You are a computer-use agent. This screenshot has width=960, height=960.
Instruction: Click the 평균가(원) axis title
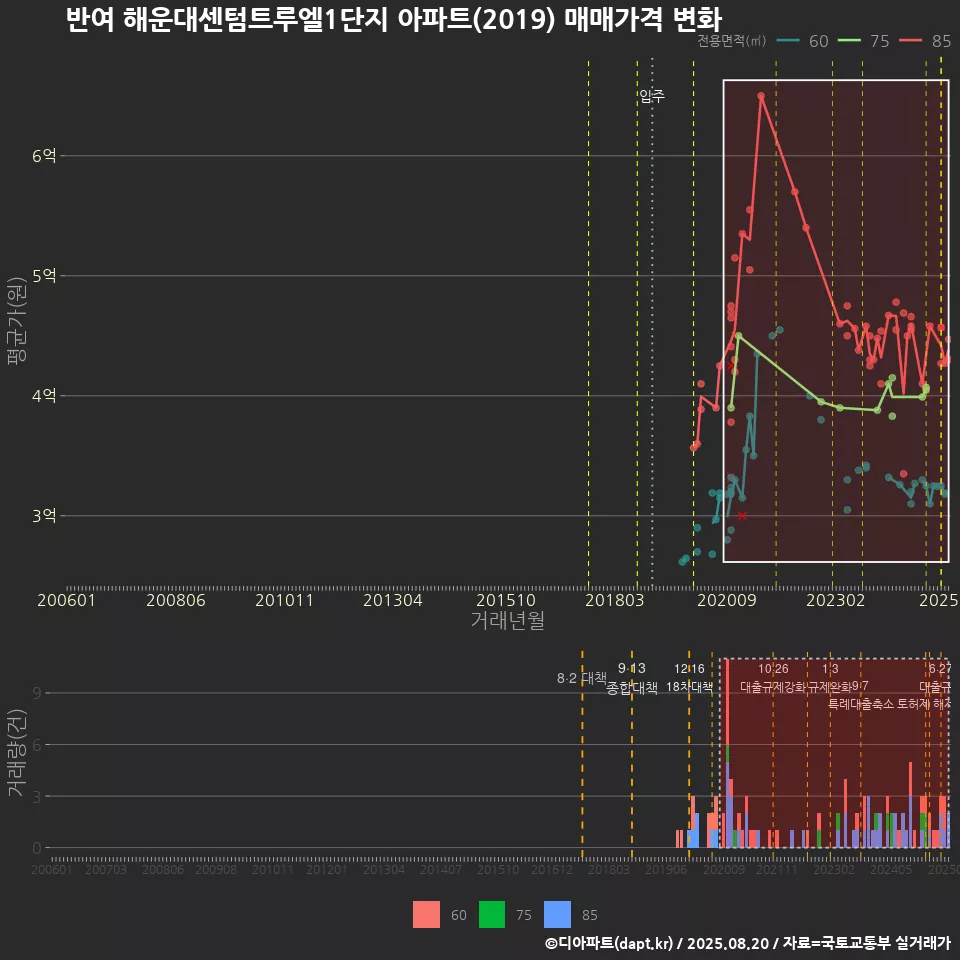17,321
